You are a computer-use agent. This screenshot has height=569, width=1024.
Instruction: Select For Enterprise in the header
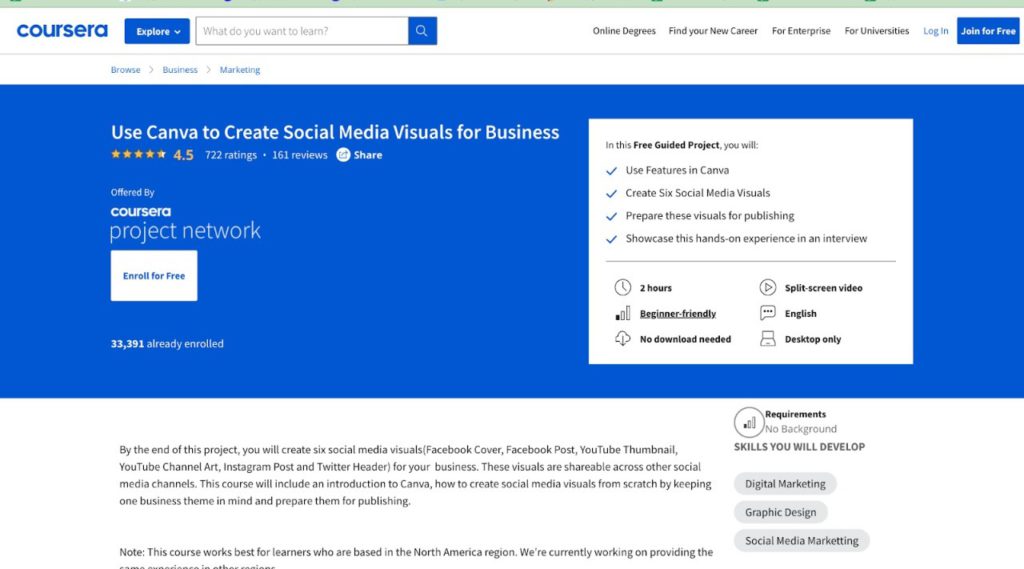tap(801, 31)
